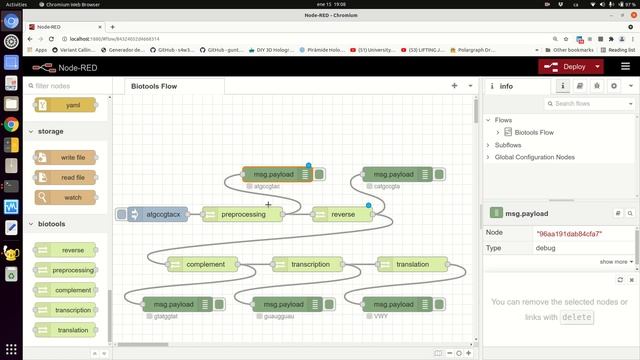Toggle debug node above atgccgtac status

coord(319,174)
